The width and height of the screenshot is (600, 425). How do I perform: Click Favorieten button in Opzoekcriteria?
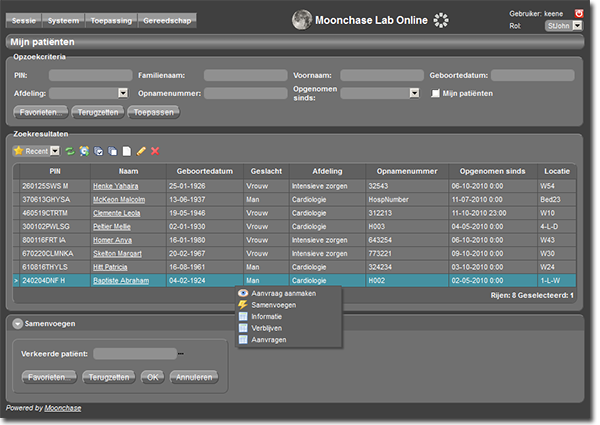click(41, 112)
